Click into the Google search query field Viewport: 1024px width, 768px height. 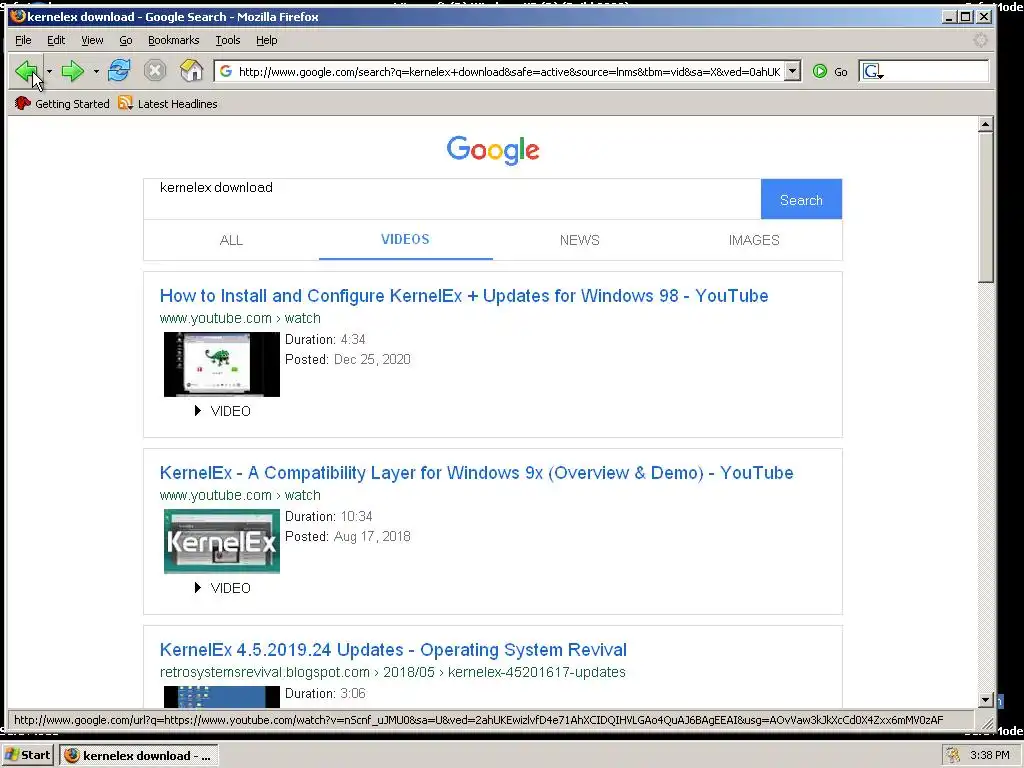pos(453,199)
